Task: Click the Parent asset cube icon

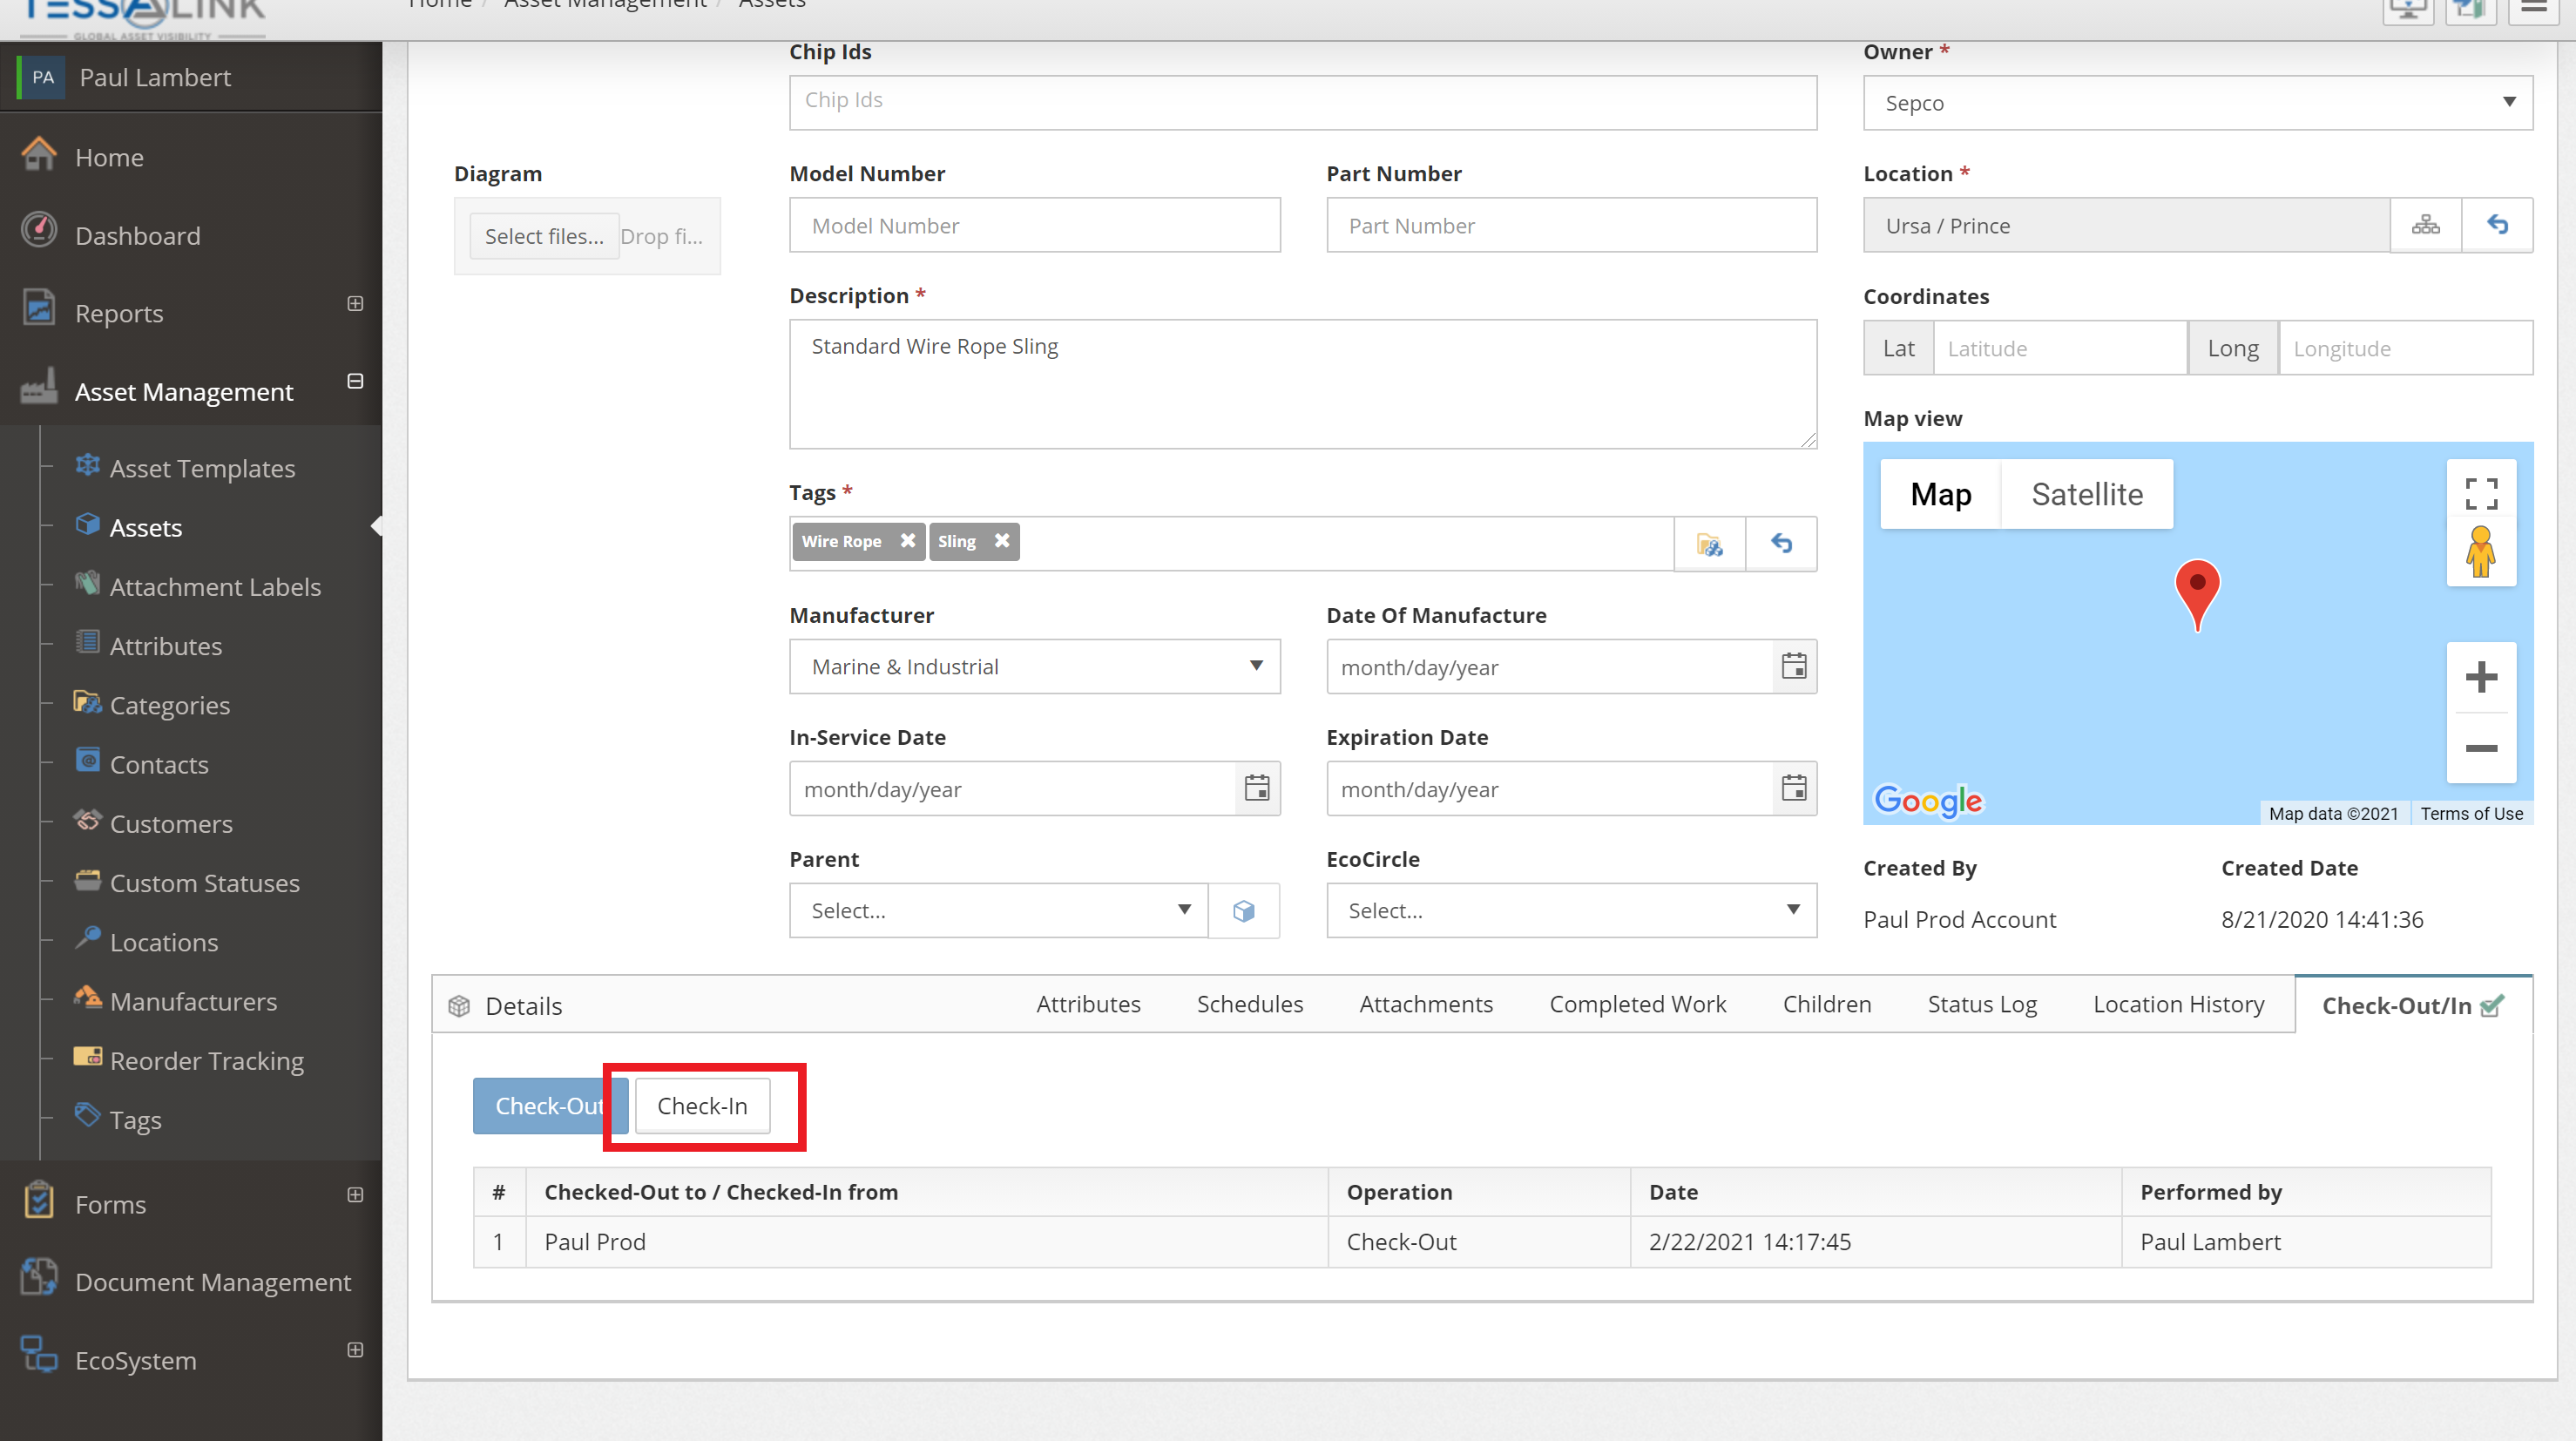Action: tap(1244, 910)
